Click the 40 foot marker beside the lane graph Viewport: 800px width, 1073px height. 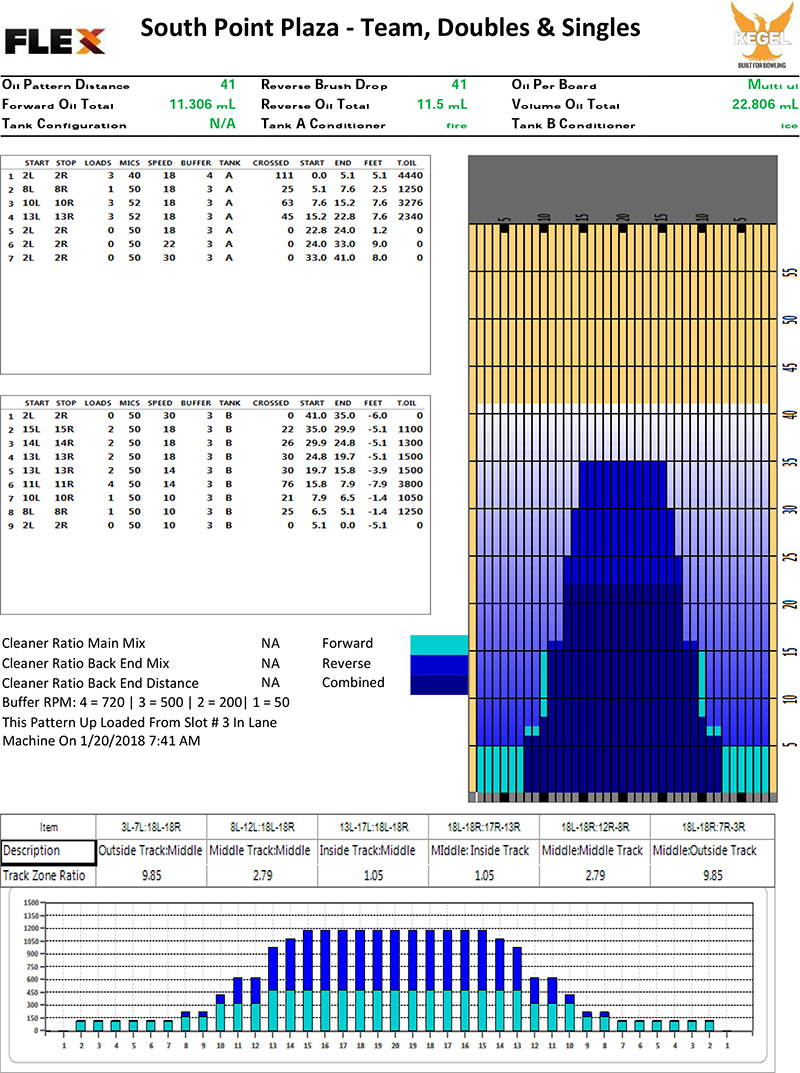(x=788, y=414)
